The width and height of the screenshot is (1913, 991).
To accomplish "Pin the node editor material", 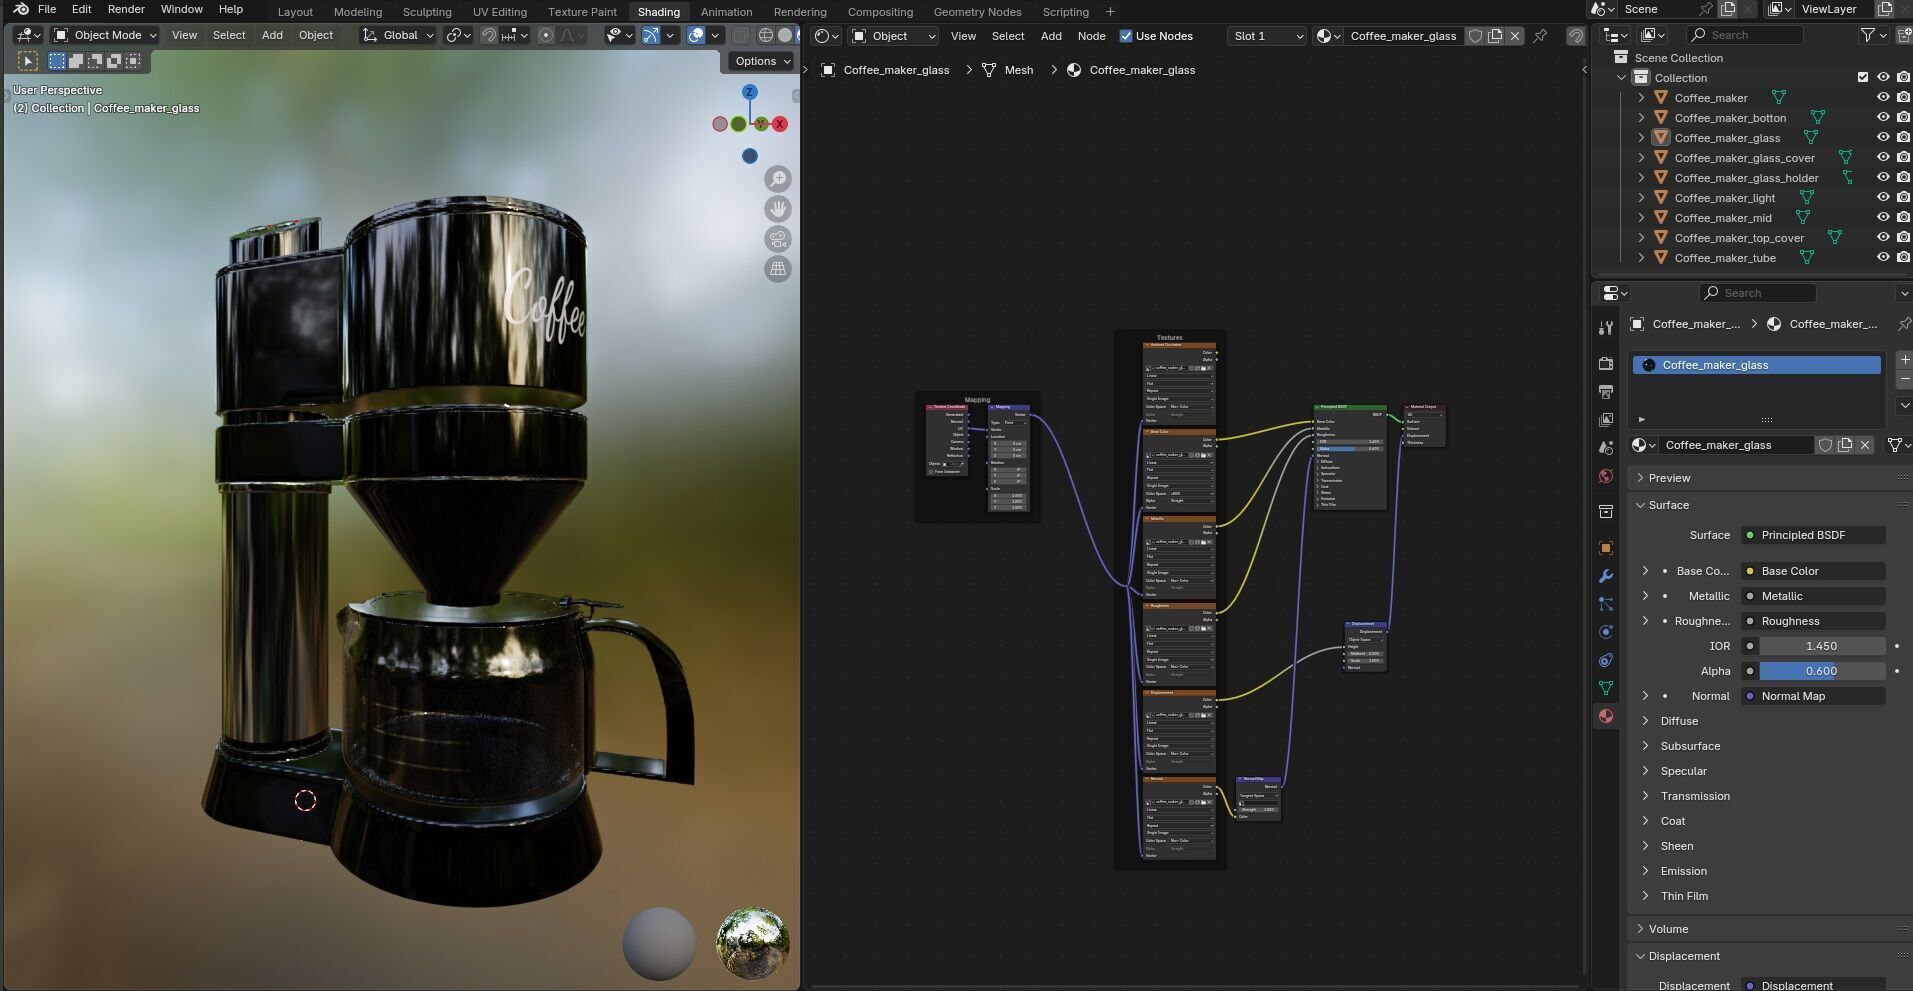I will [1540, 36].
